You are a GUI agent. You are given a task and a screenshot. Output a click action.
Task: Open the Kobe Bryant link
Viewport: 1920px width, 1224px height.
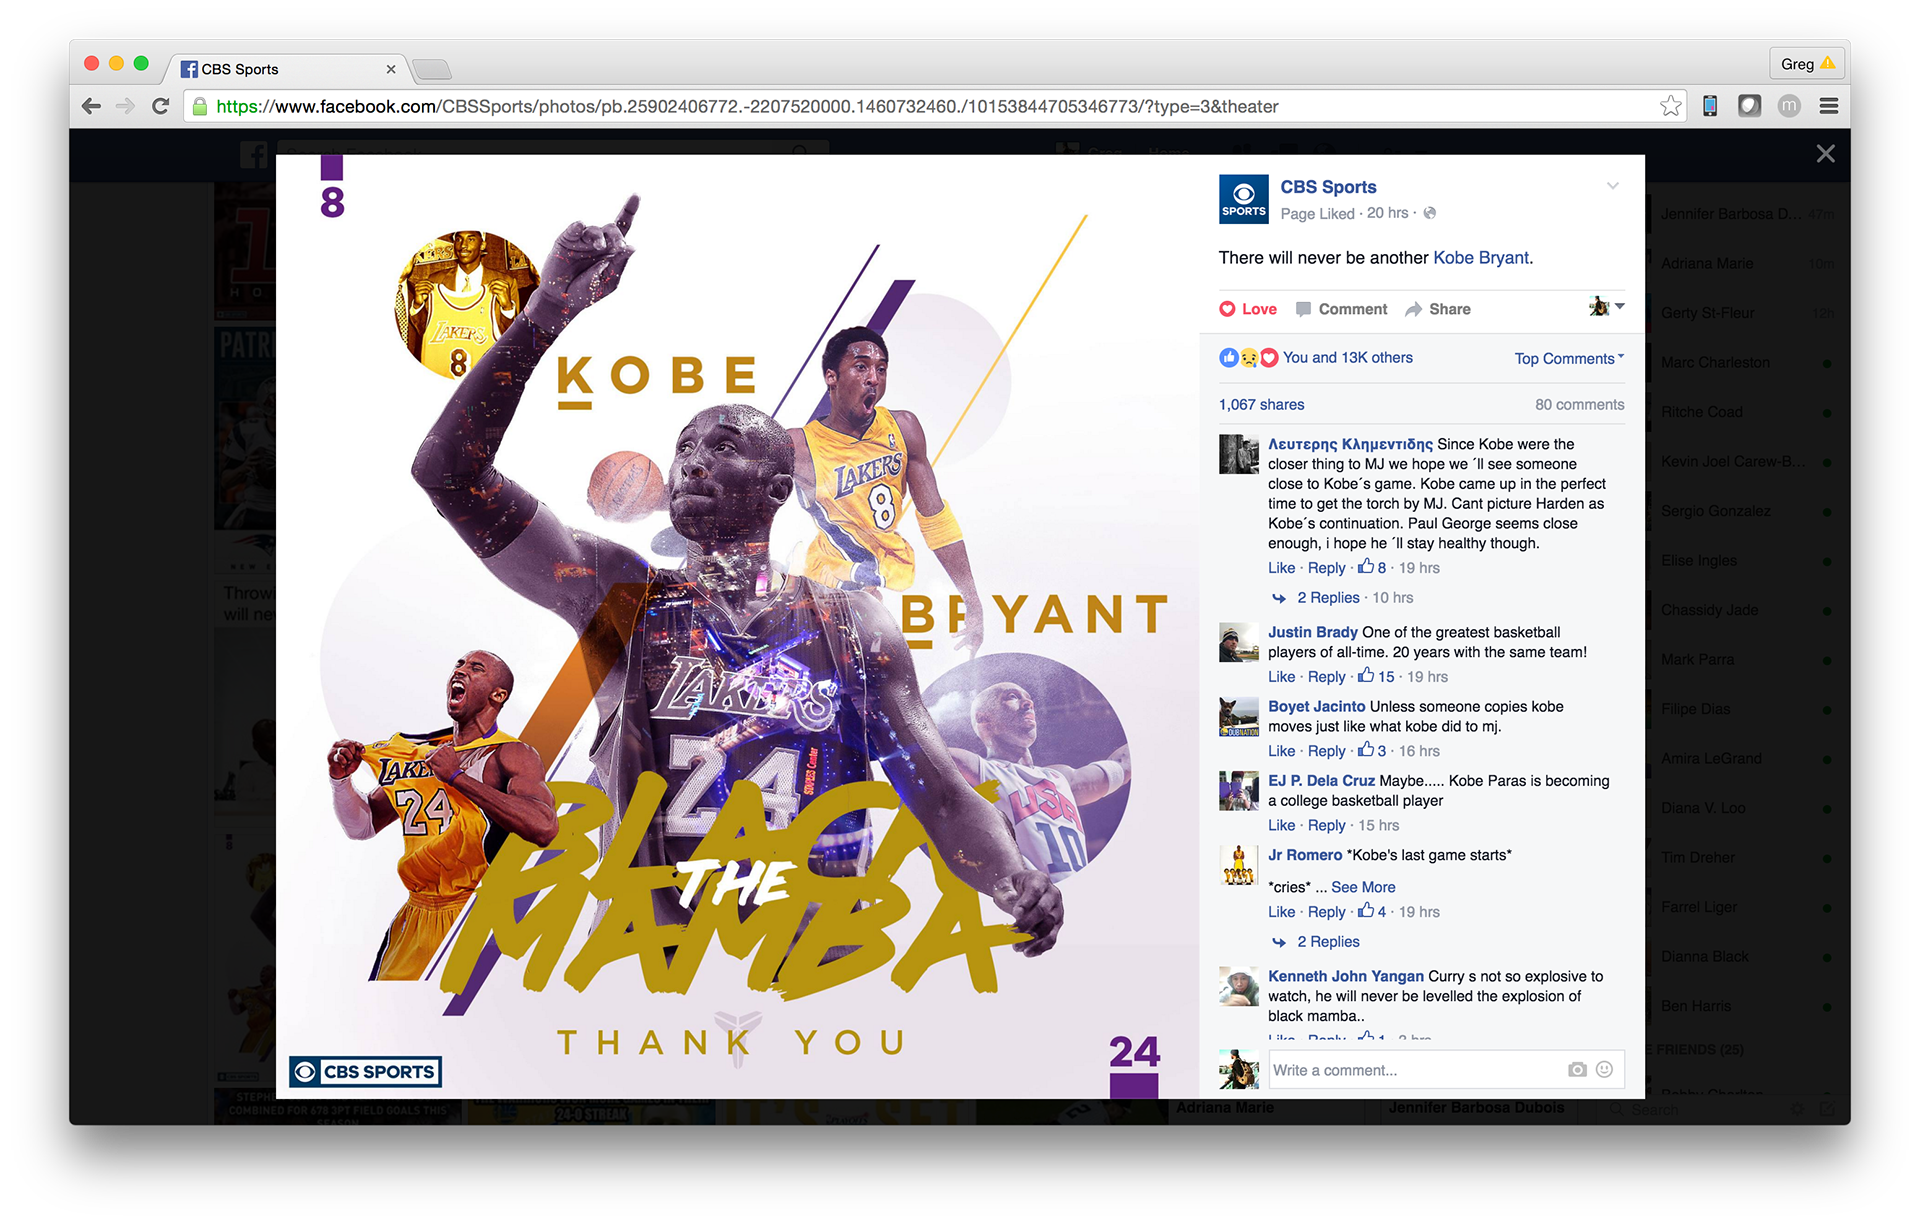click(1480, 258)
